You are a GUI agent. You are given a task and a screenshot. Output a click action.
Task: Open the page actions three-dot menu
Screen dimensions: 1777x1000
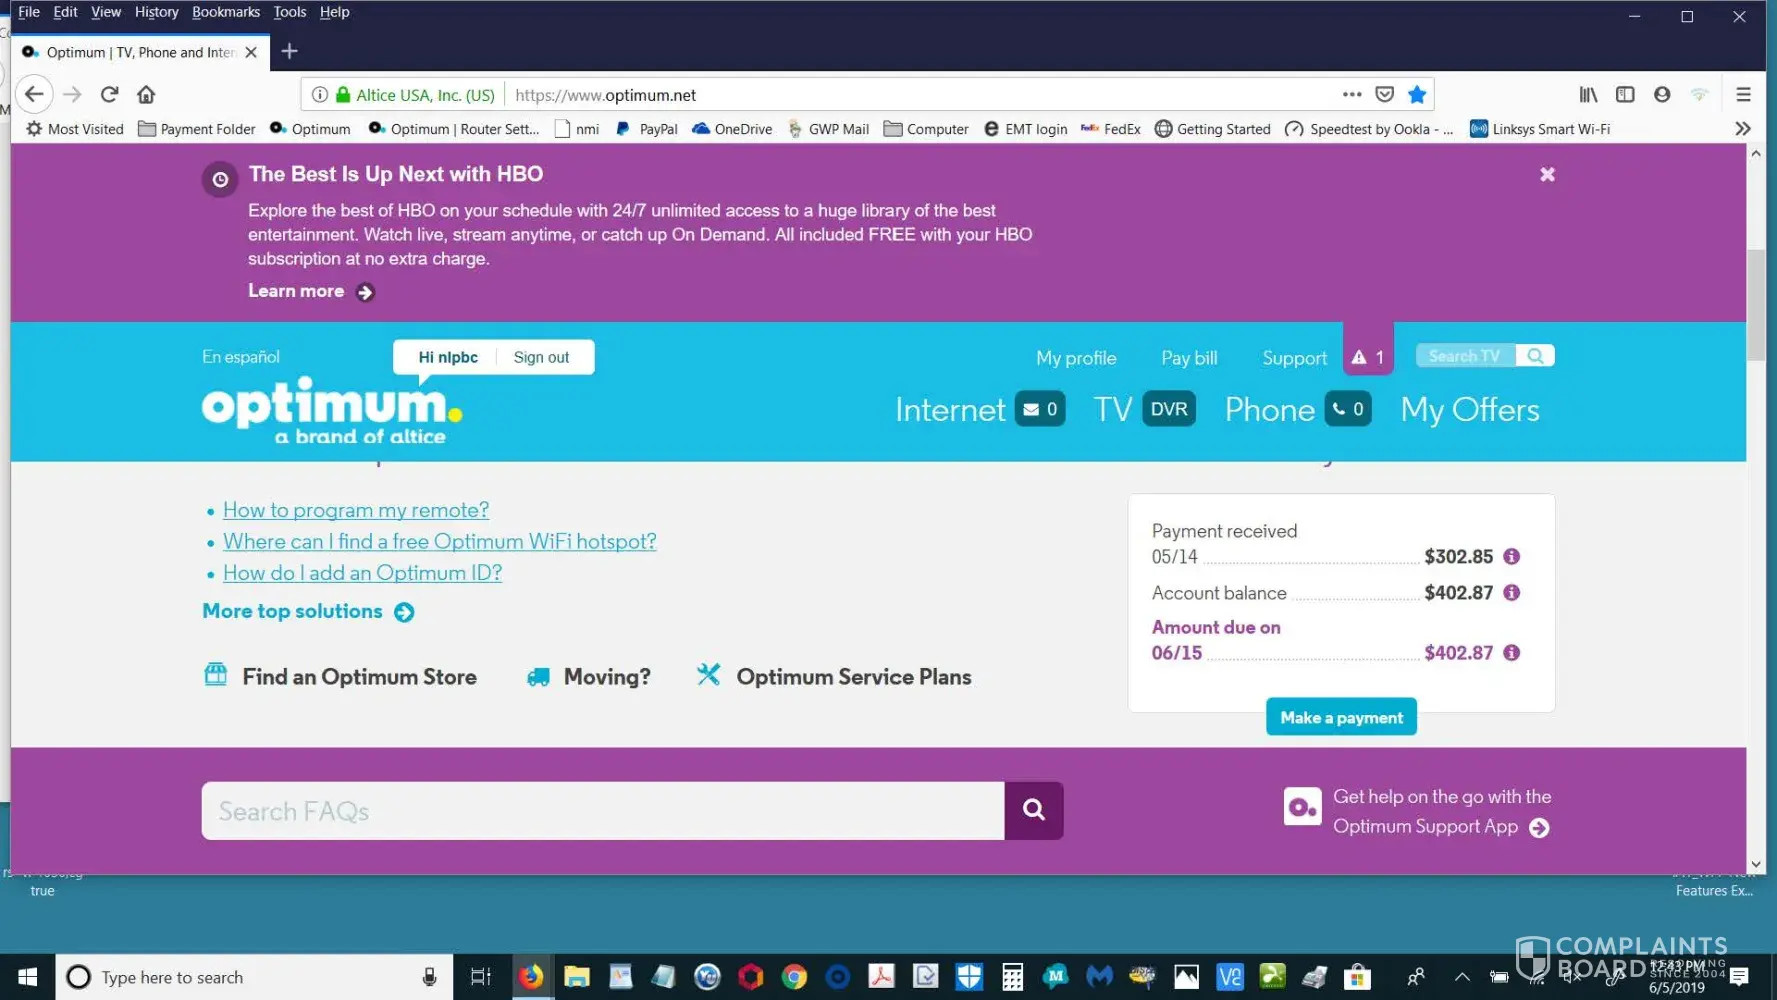[x=1352, y=95]
